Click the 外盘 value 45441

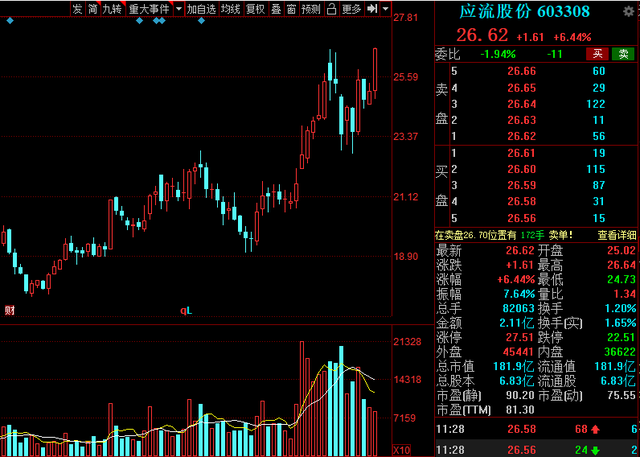click(x=518, y=352)
